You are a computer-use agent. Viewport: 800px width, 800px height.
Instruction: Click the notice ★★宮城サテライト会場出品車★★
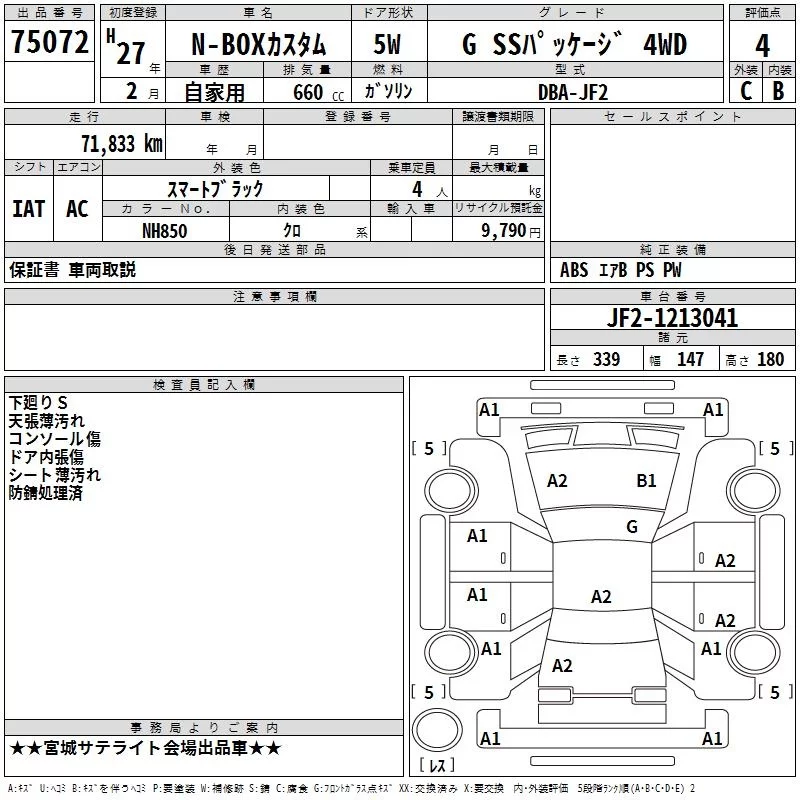(x=145, y=748)
